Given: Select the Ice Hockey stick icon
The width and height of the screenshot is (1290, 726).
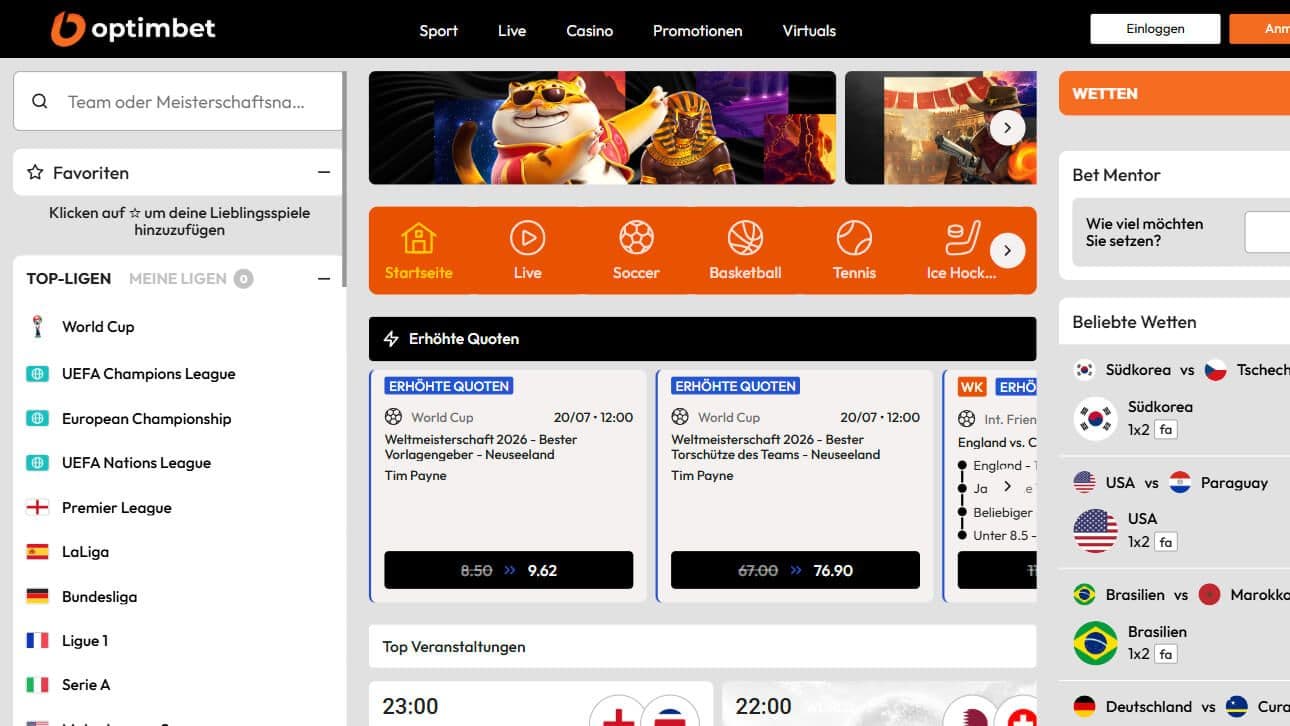Looking at the screenshot, I should pyautogui.click(x=962, y=238).
